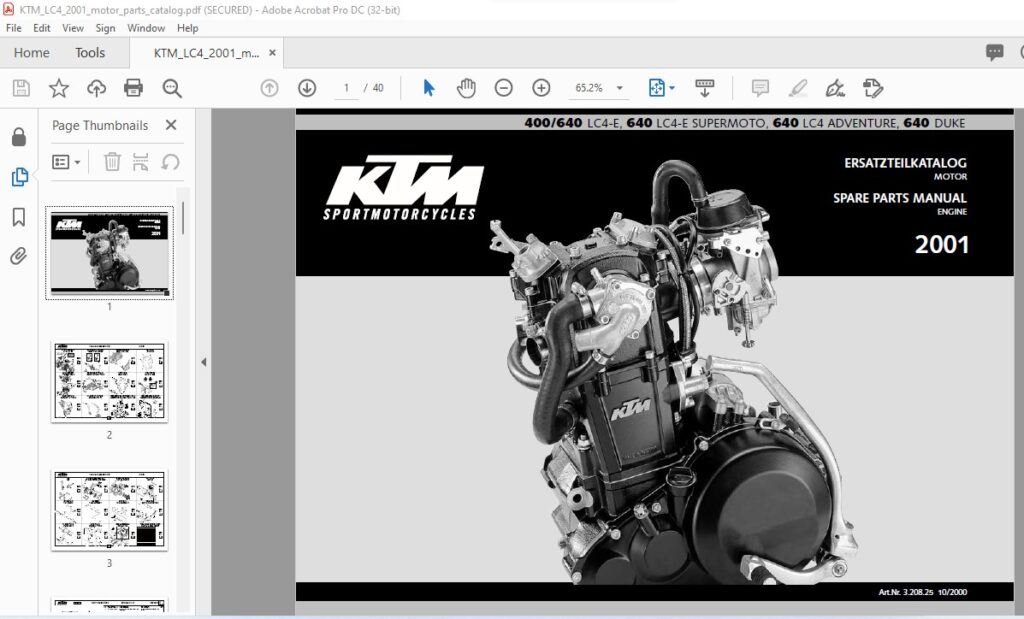Viewport: 1024px width, 619px height.
Task: Open the View menu
Action: pyautogui.click(x=72, y=28)
